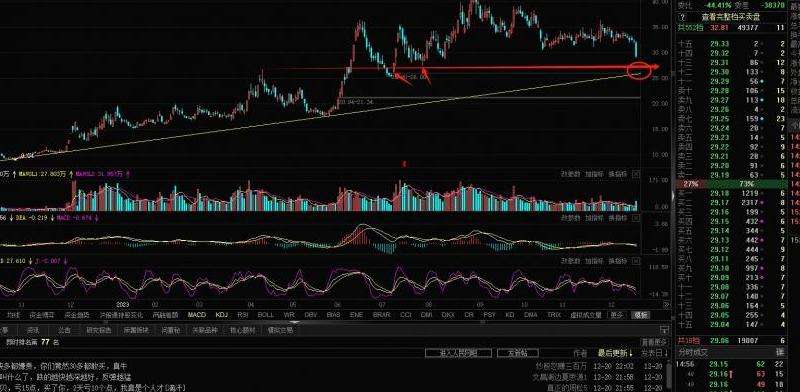Click 查看完整档买卖盘 header
This screenshot has height=392, width=800.
tap(731, 17)
